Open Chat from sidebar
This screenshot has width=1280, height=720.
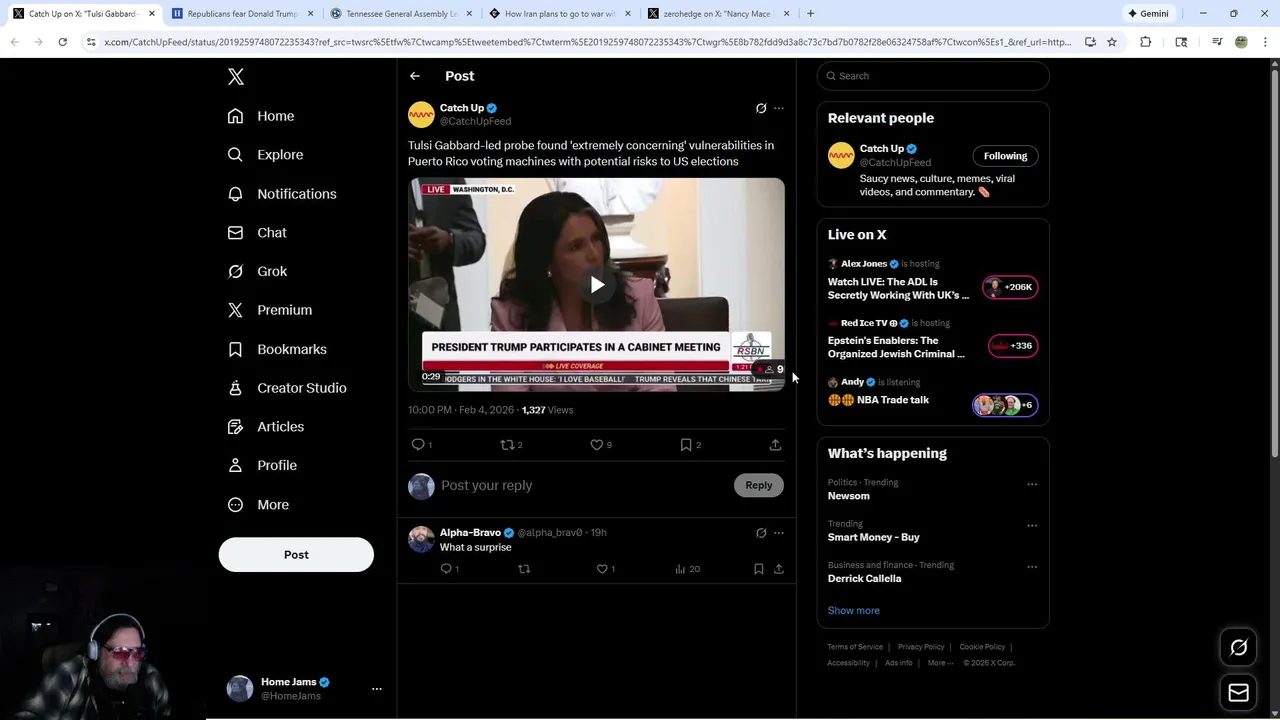(257, 232)
